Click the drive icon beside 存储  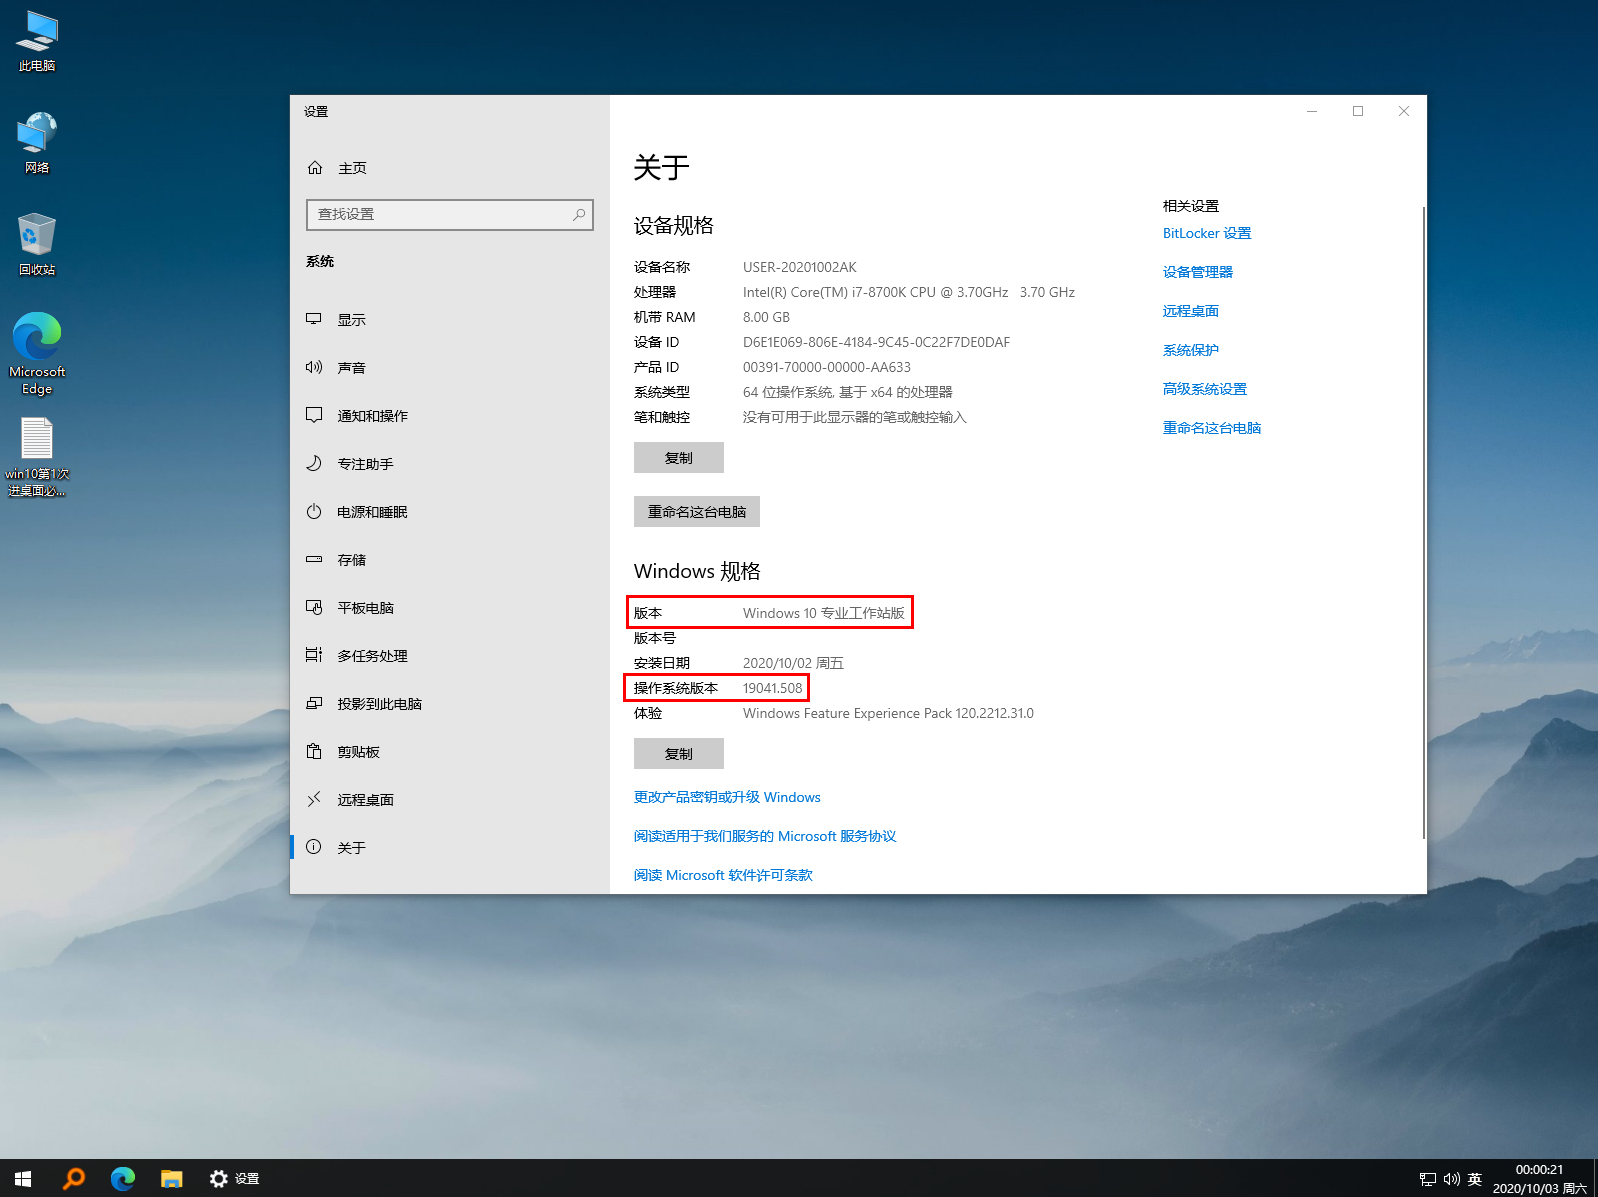pos(314,559)
